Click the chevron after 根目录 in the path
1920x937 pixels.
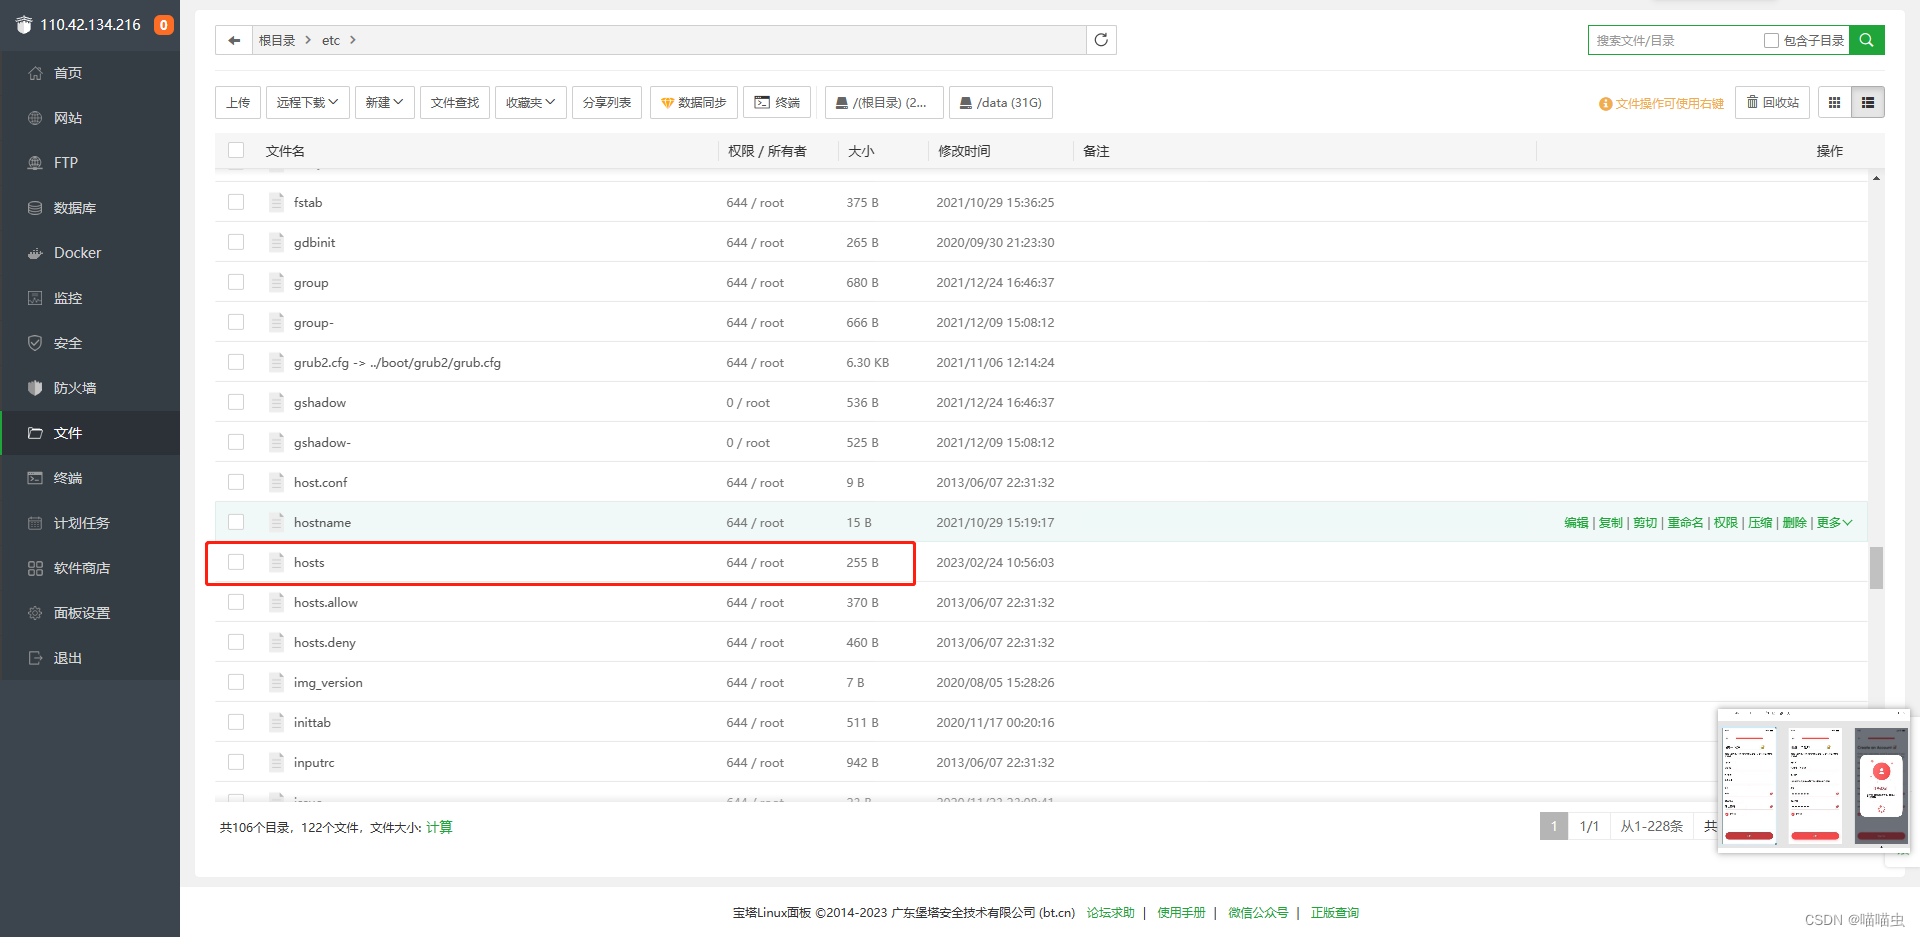[x=308, y=40]
